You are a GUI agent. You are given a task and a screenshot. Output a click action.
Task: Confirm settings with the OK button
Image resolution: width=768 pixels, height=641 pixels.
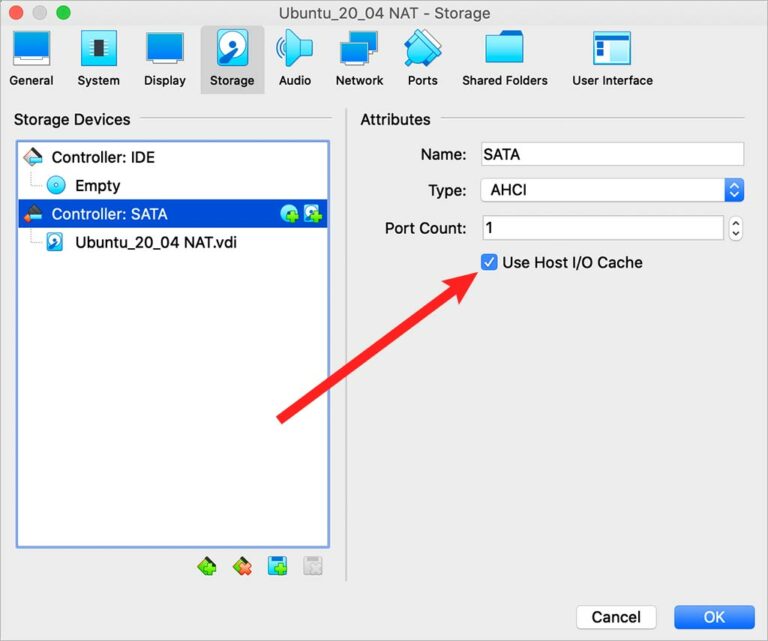coord(714,617)
